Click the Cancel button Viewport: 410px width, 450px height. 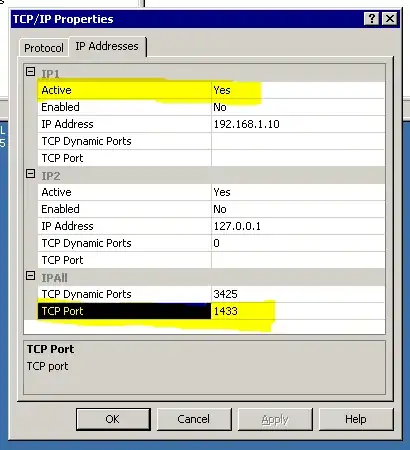click(194, 419)
